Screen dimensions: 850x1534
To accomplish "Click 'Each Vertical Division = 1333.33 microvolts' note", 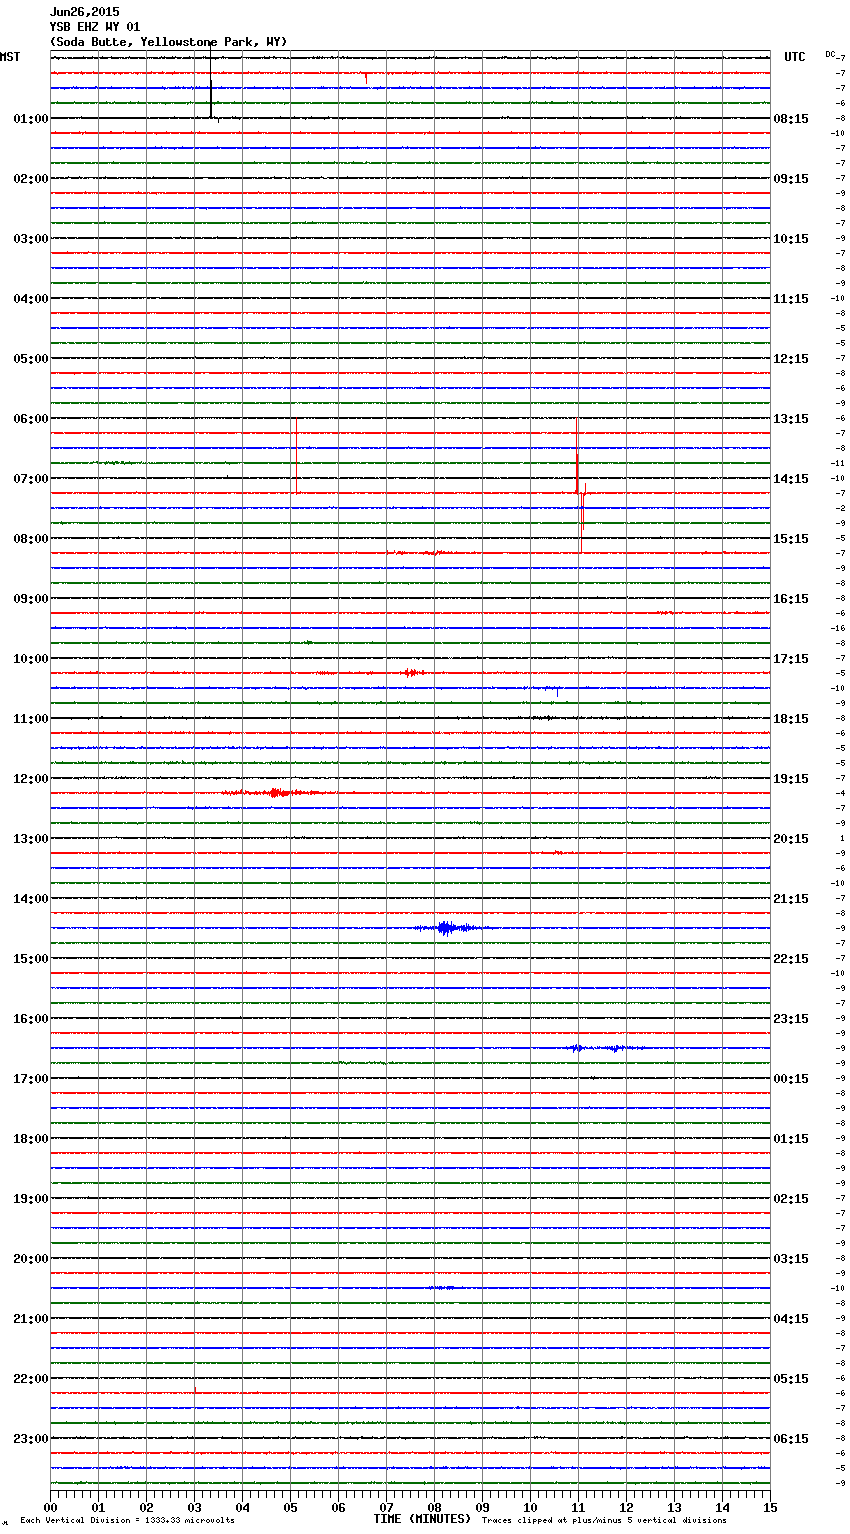I will 127,1520.
